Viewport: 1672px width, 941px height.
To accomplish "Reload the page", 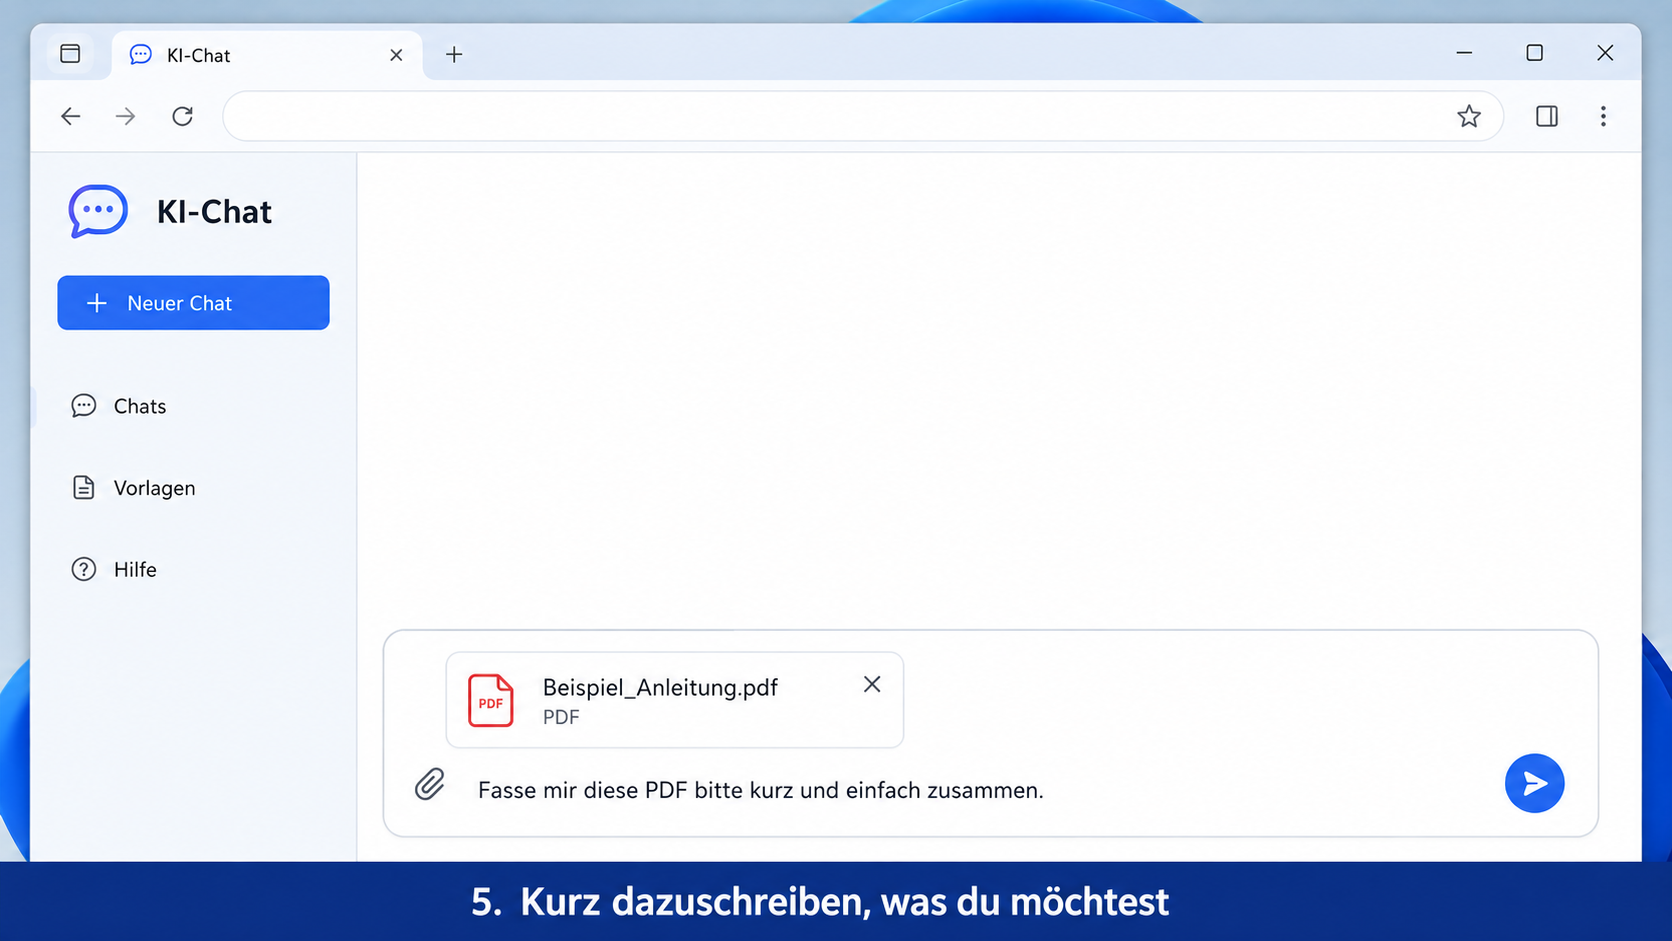I will 182,116.
